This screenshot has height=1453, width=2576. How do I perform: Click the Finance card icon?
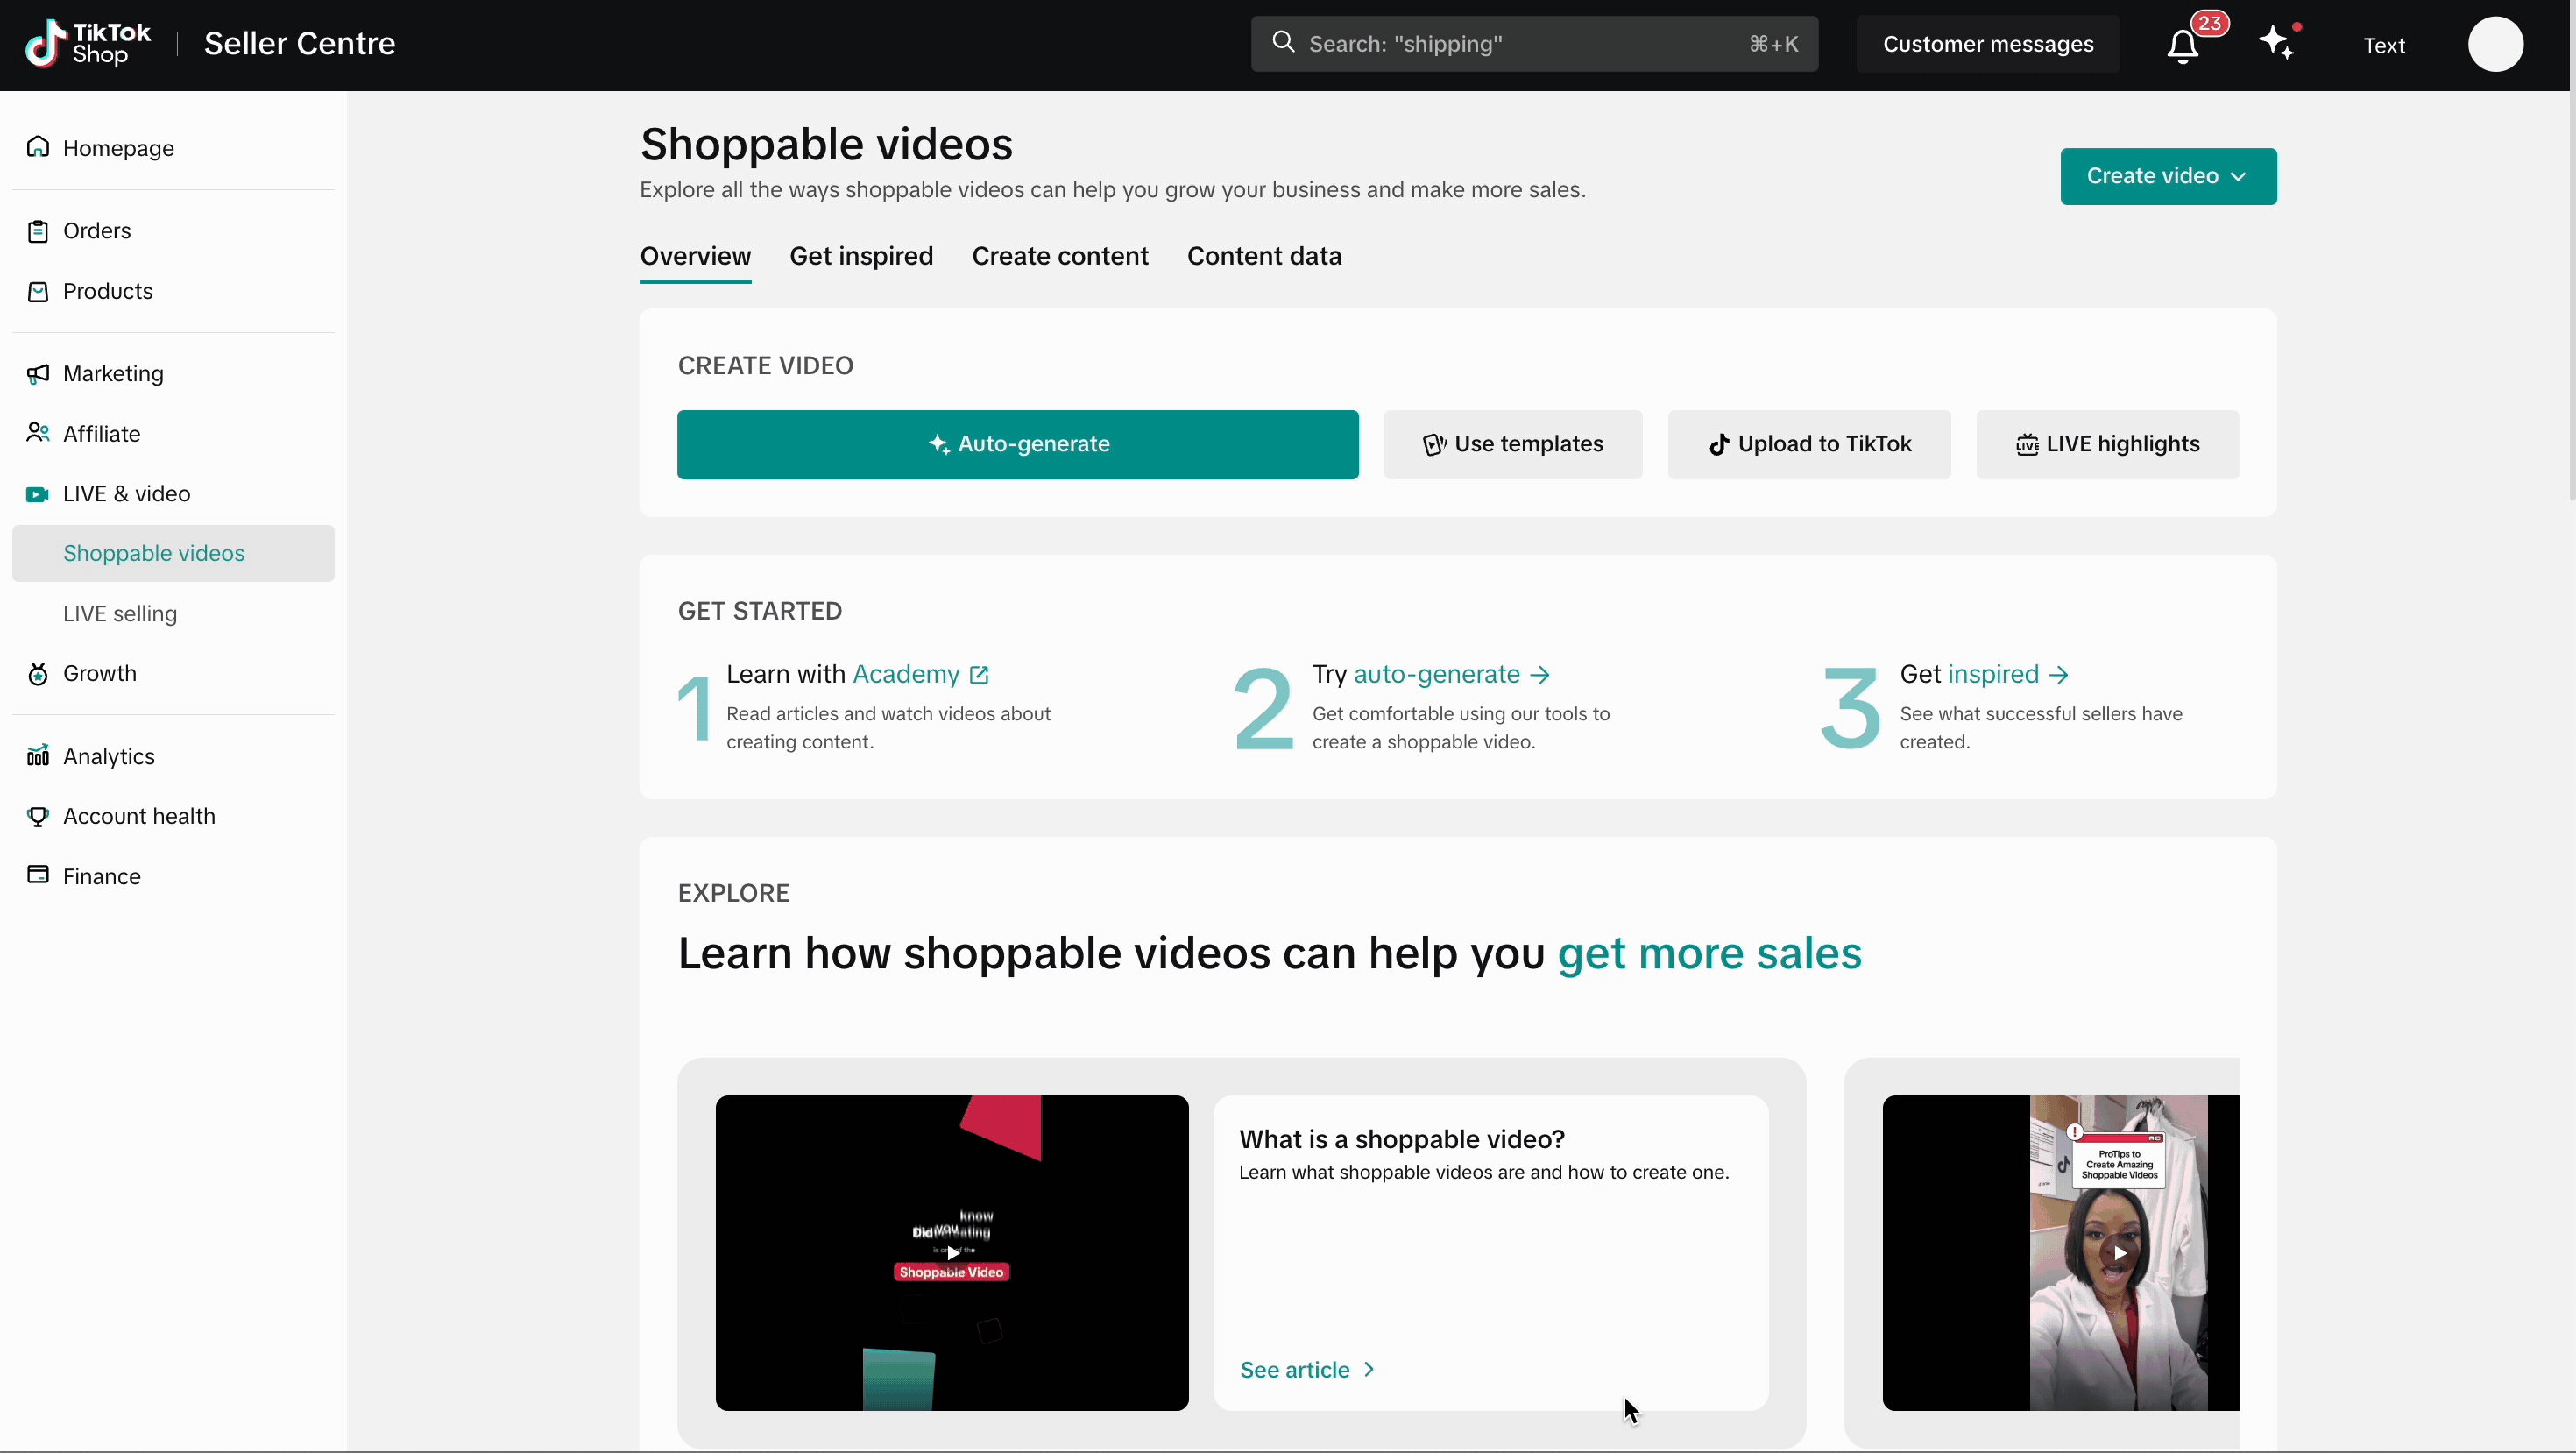[38, 875]
